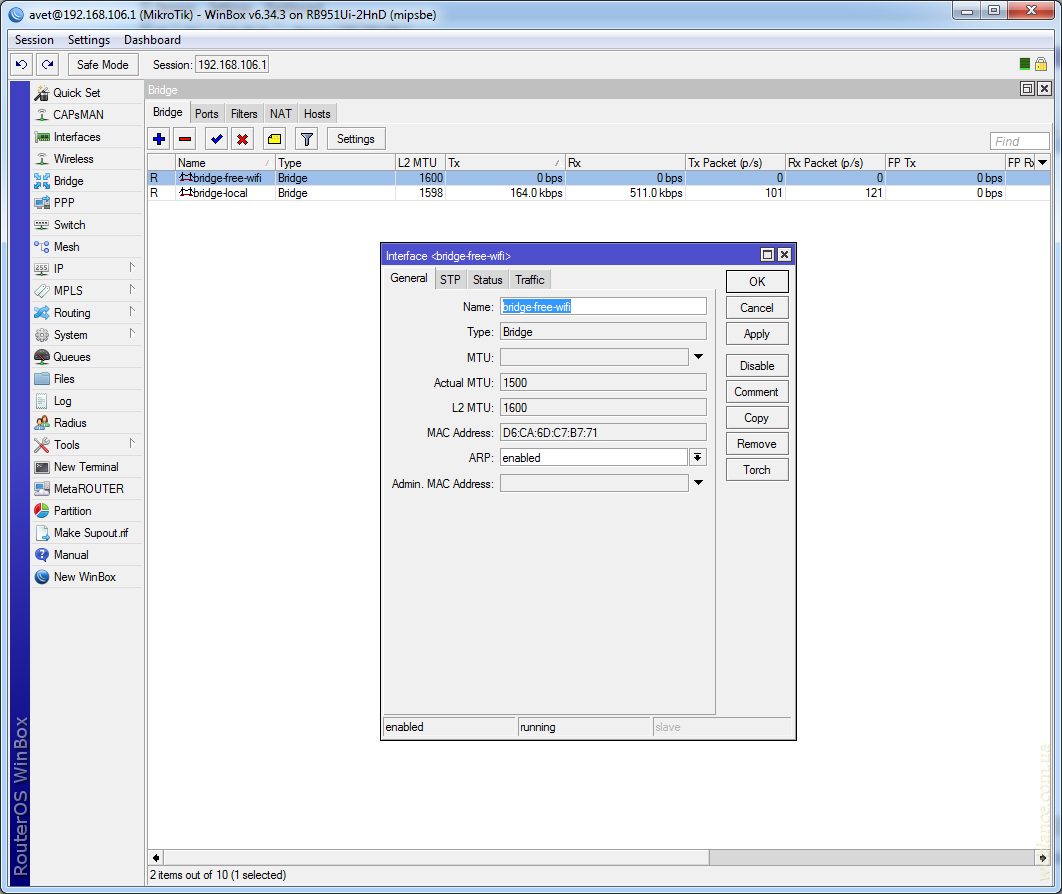Click the red cross disable icon
Image resolution: width=1062 pixels, height=894 pixels.
242,139
